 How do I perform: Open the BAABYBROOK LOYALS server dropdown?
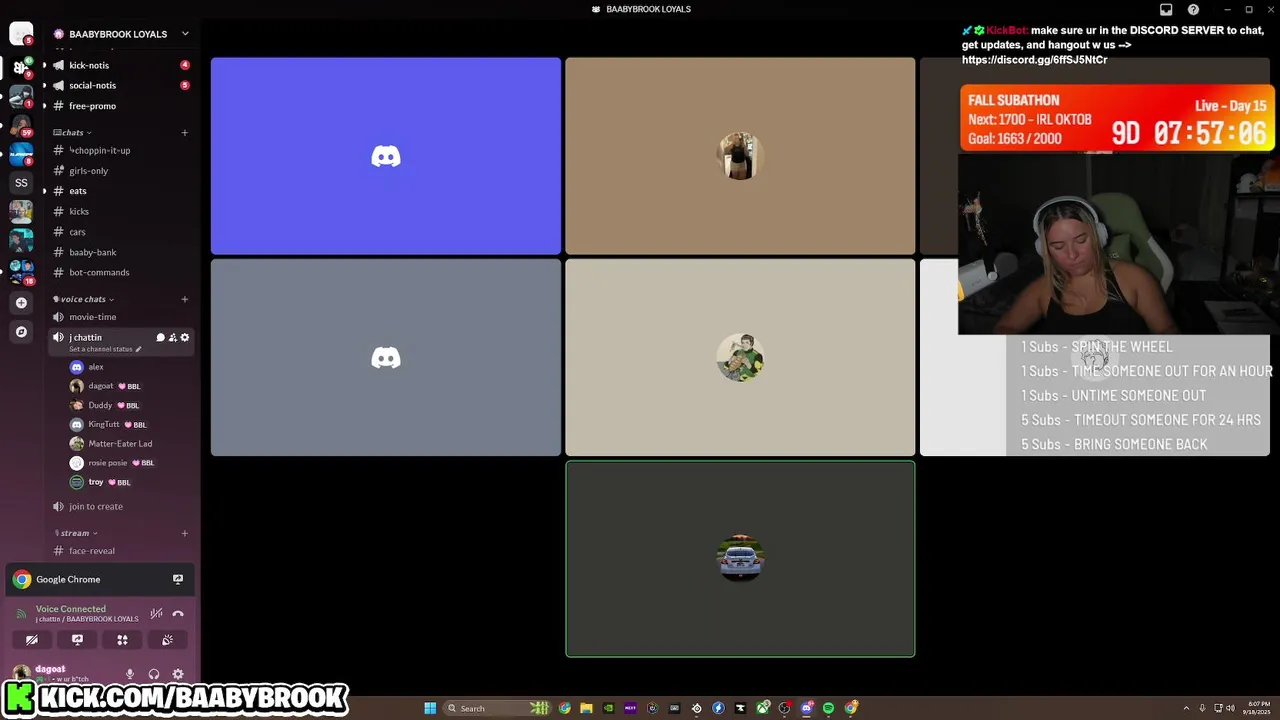coord(185,34)
